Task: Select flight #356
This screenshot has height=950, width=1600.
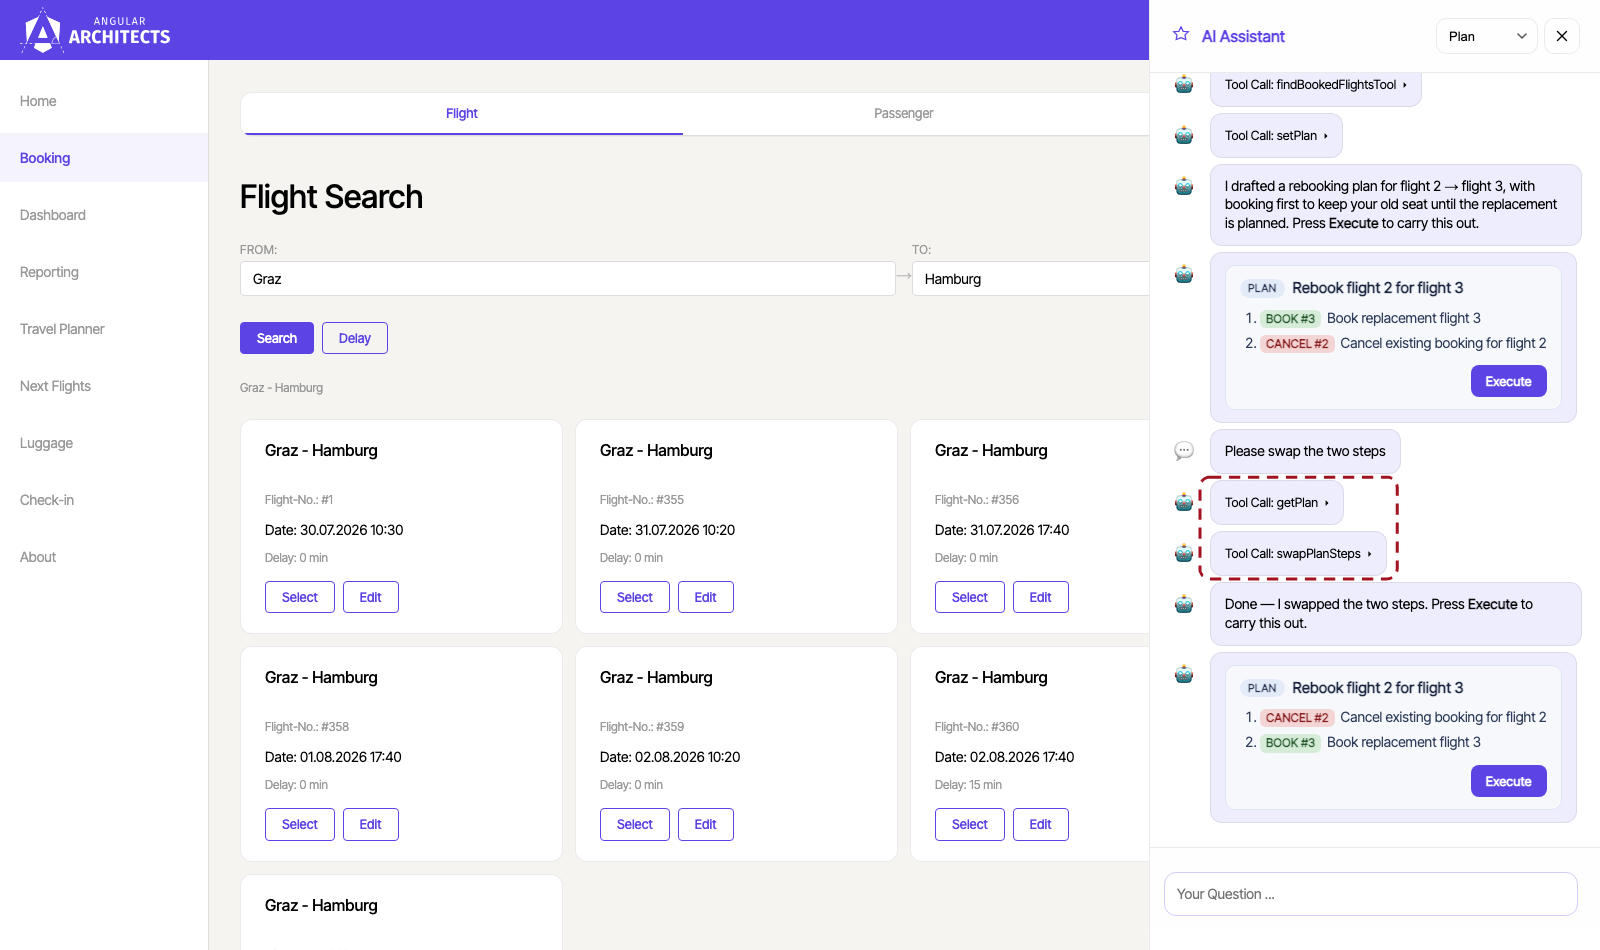Action: coord(970,597)
